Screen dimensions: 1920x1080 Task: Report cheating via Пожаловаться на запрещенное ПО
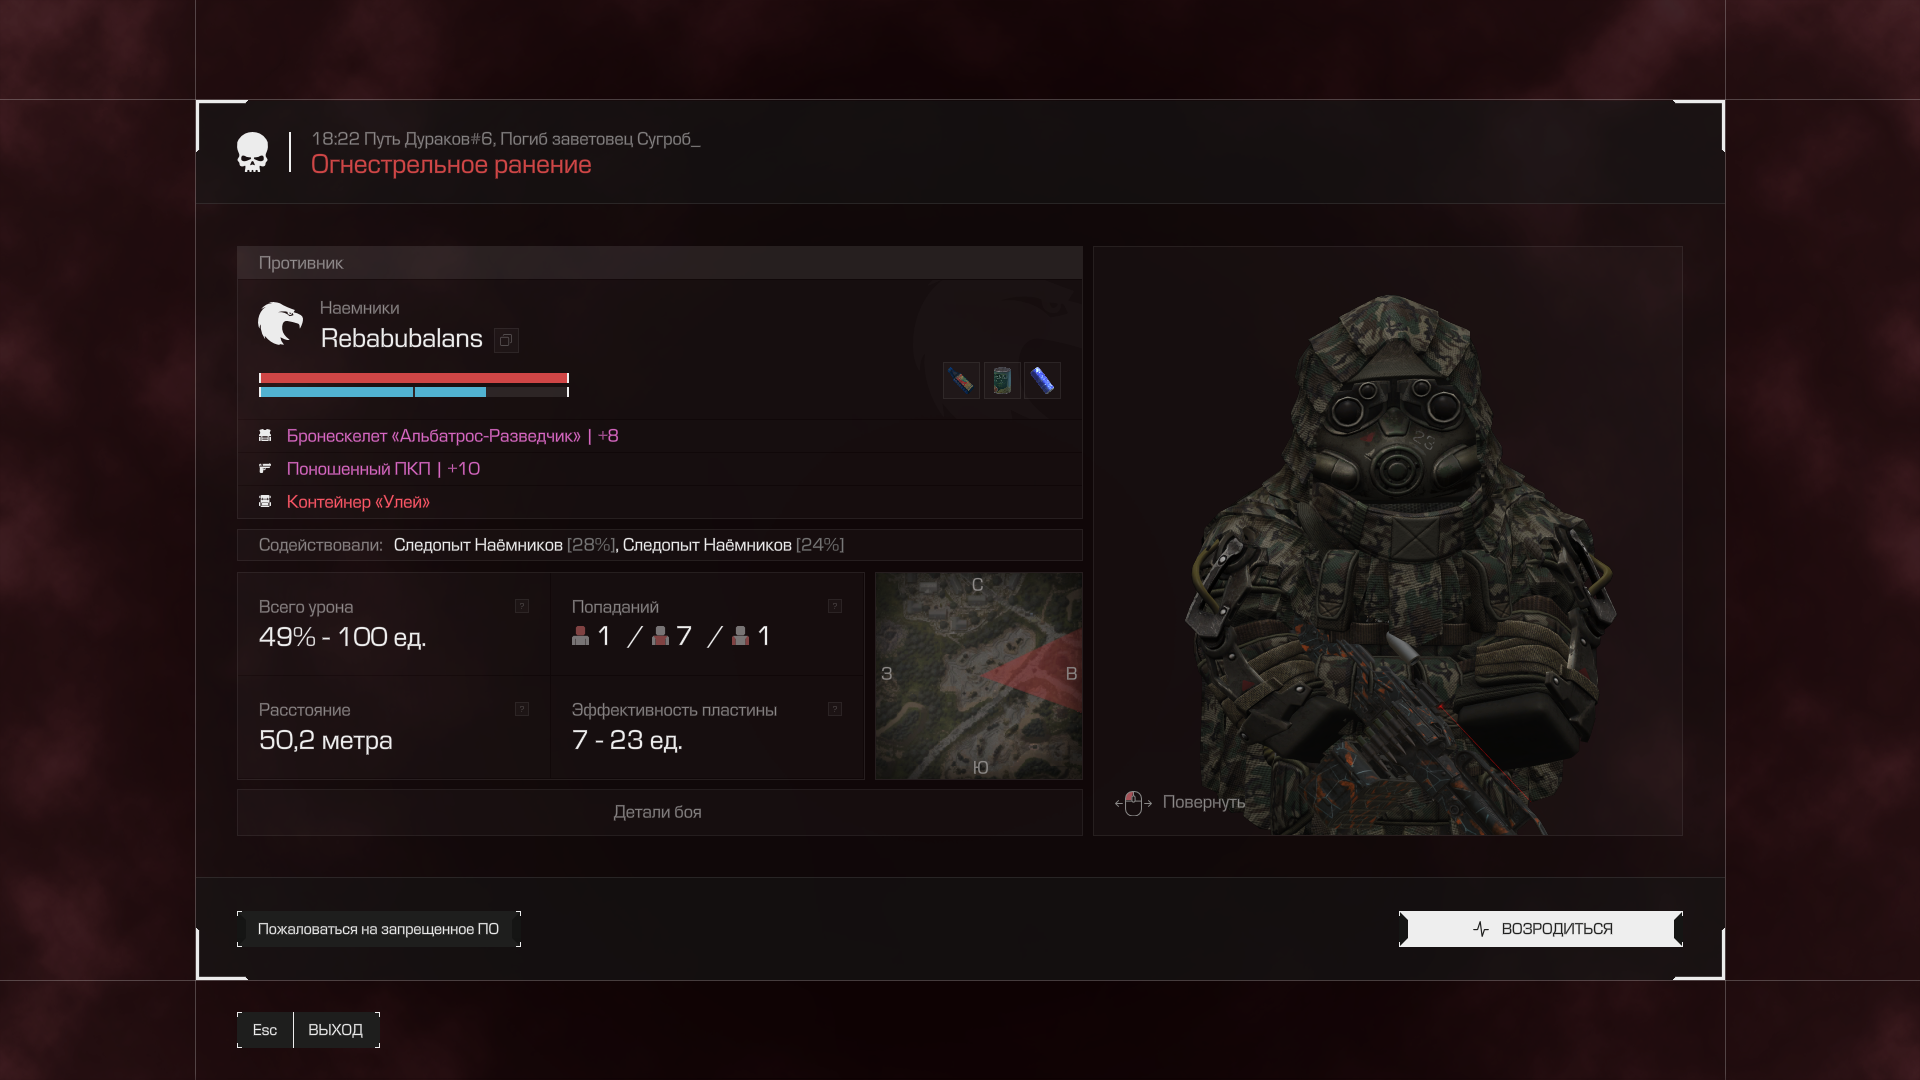click(x=379, y=929)
